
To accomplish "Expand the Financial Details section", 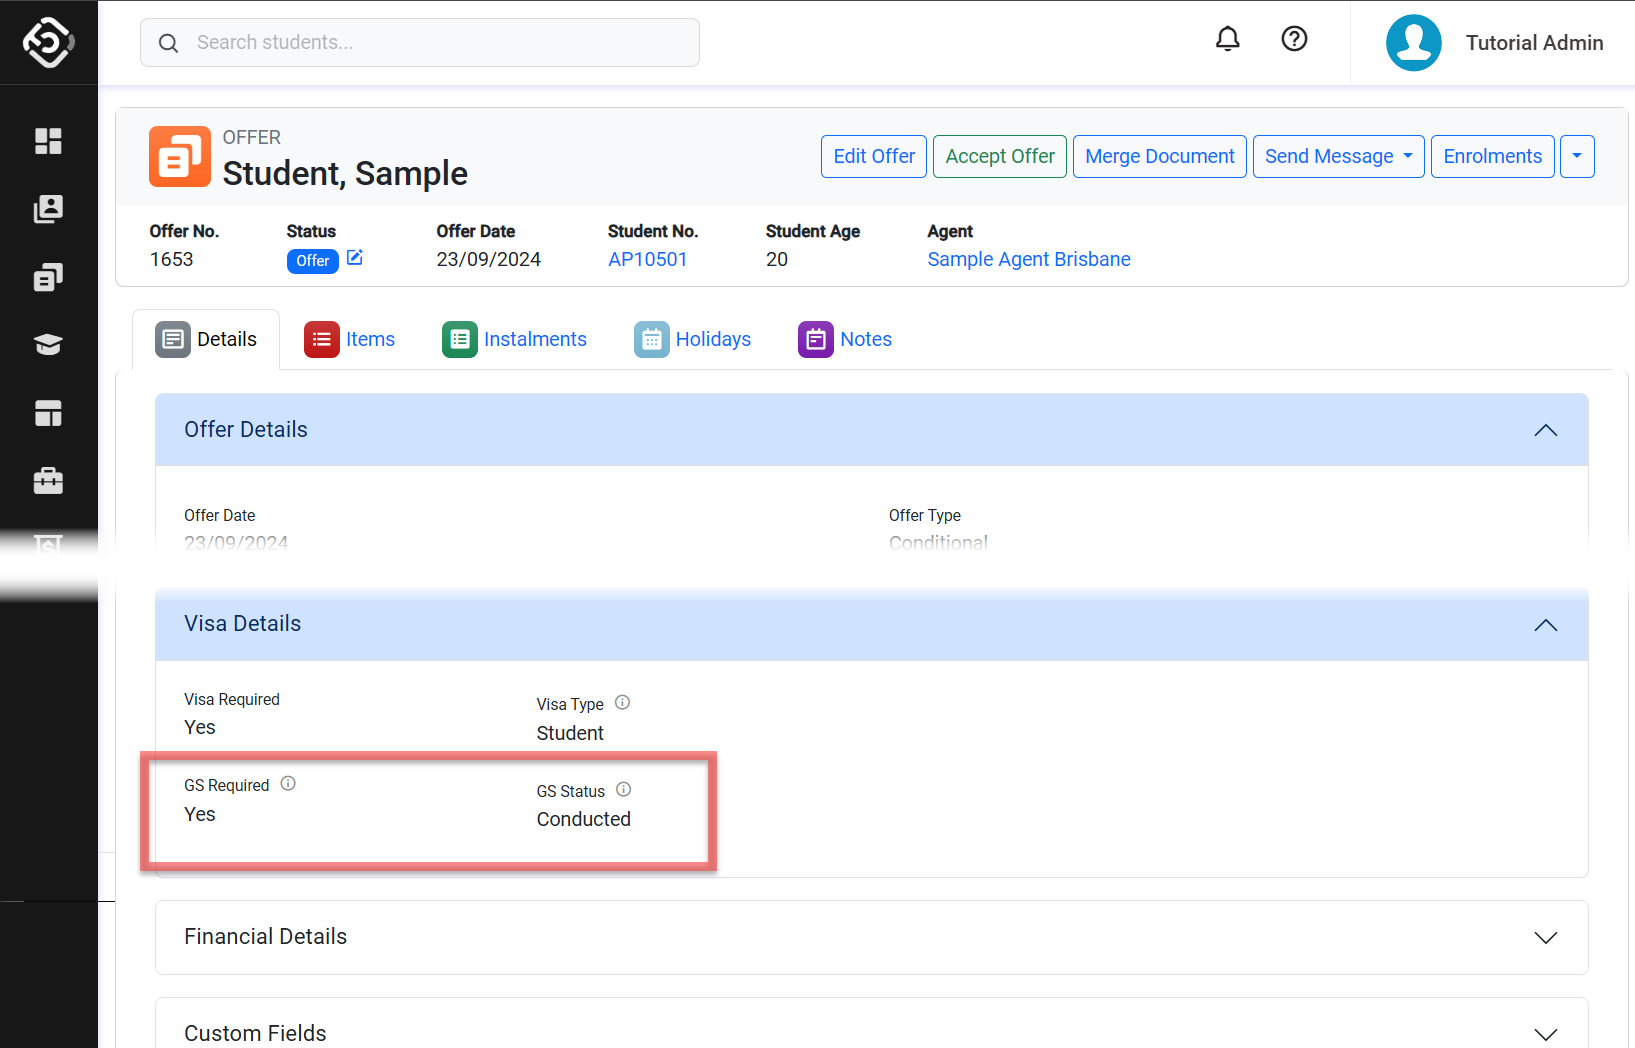I will [x=1545, y=937].
